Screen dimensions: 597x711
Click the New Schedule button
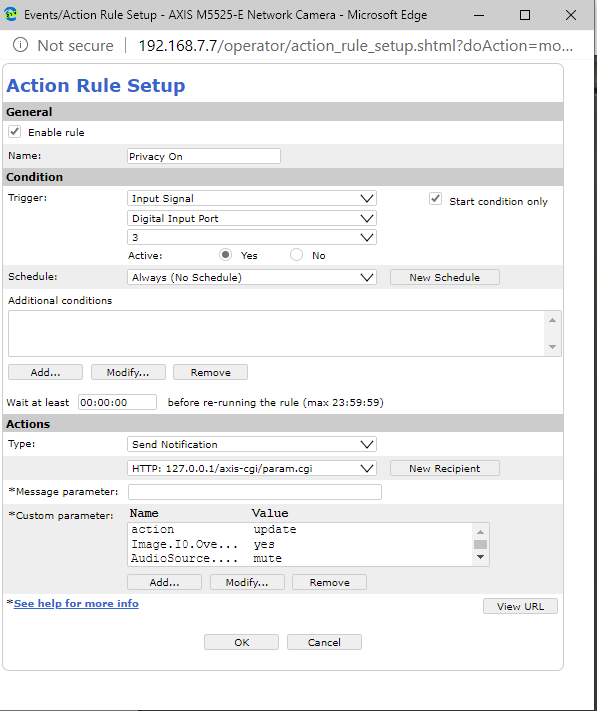pyautogui.click(x=445, y=277)
